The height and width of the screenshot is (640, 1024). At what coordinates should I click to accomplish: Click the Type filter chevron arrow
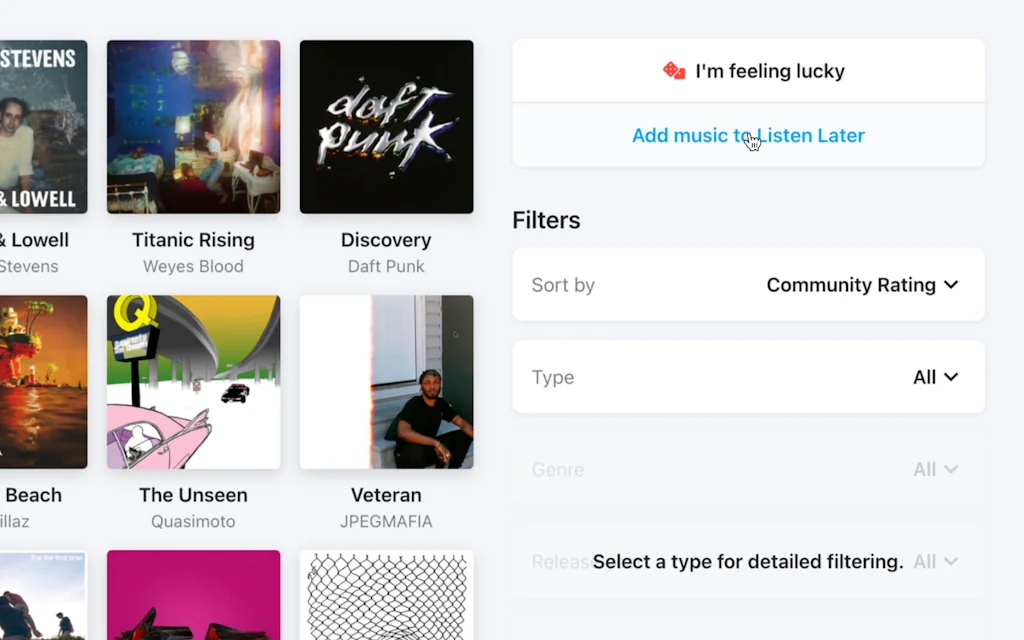click(950, 377)
